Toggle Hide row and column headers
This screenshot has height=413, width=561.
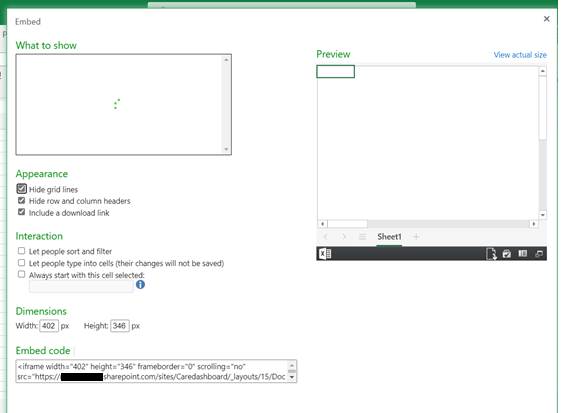tap(21, 200)
